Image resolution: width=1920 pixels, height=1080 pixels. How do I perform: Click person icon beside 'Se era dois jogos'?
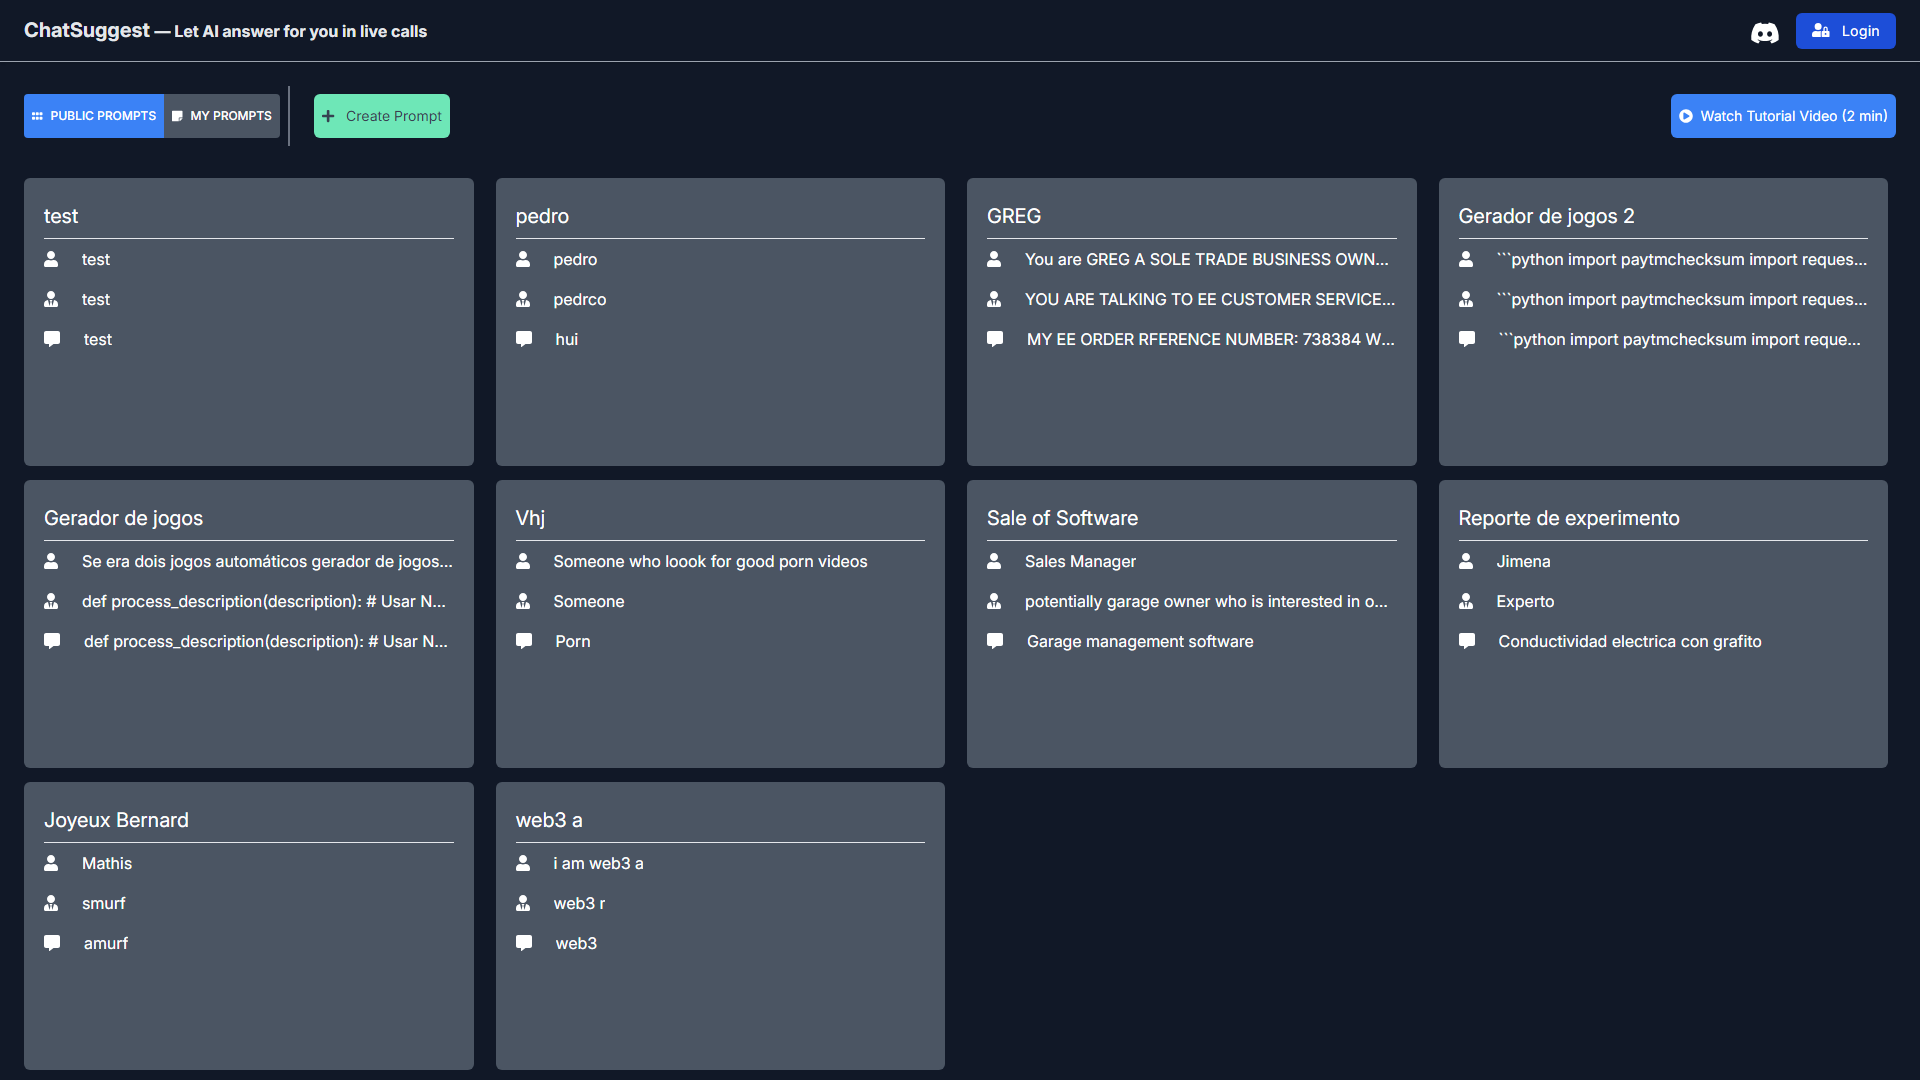[x=51, y=561]
